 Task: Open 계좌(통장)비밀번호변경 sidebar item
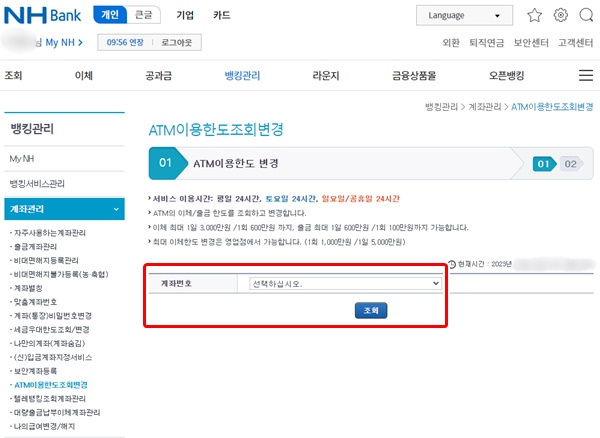coord(53,316)
